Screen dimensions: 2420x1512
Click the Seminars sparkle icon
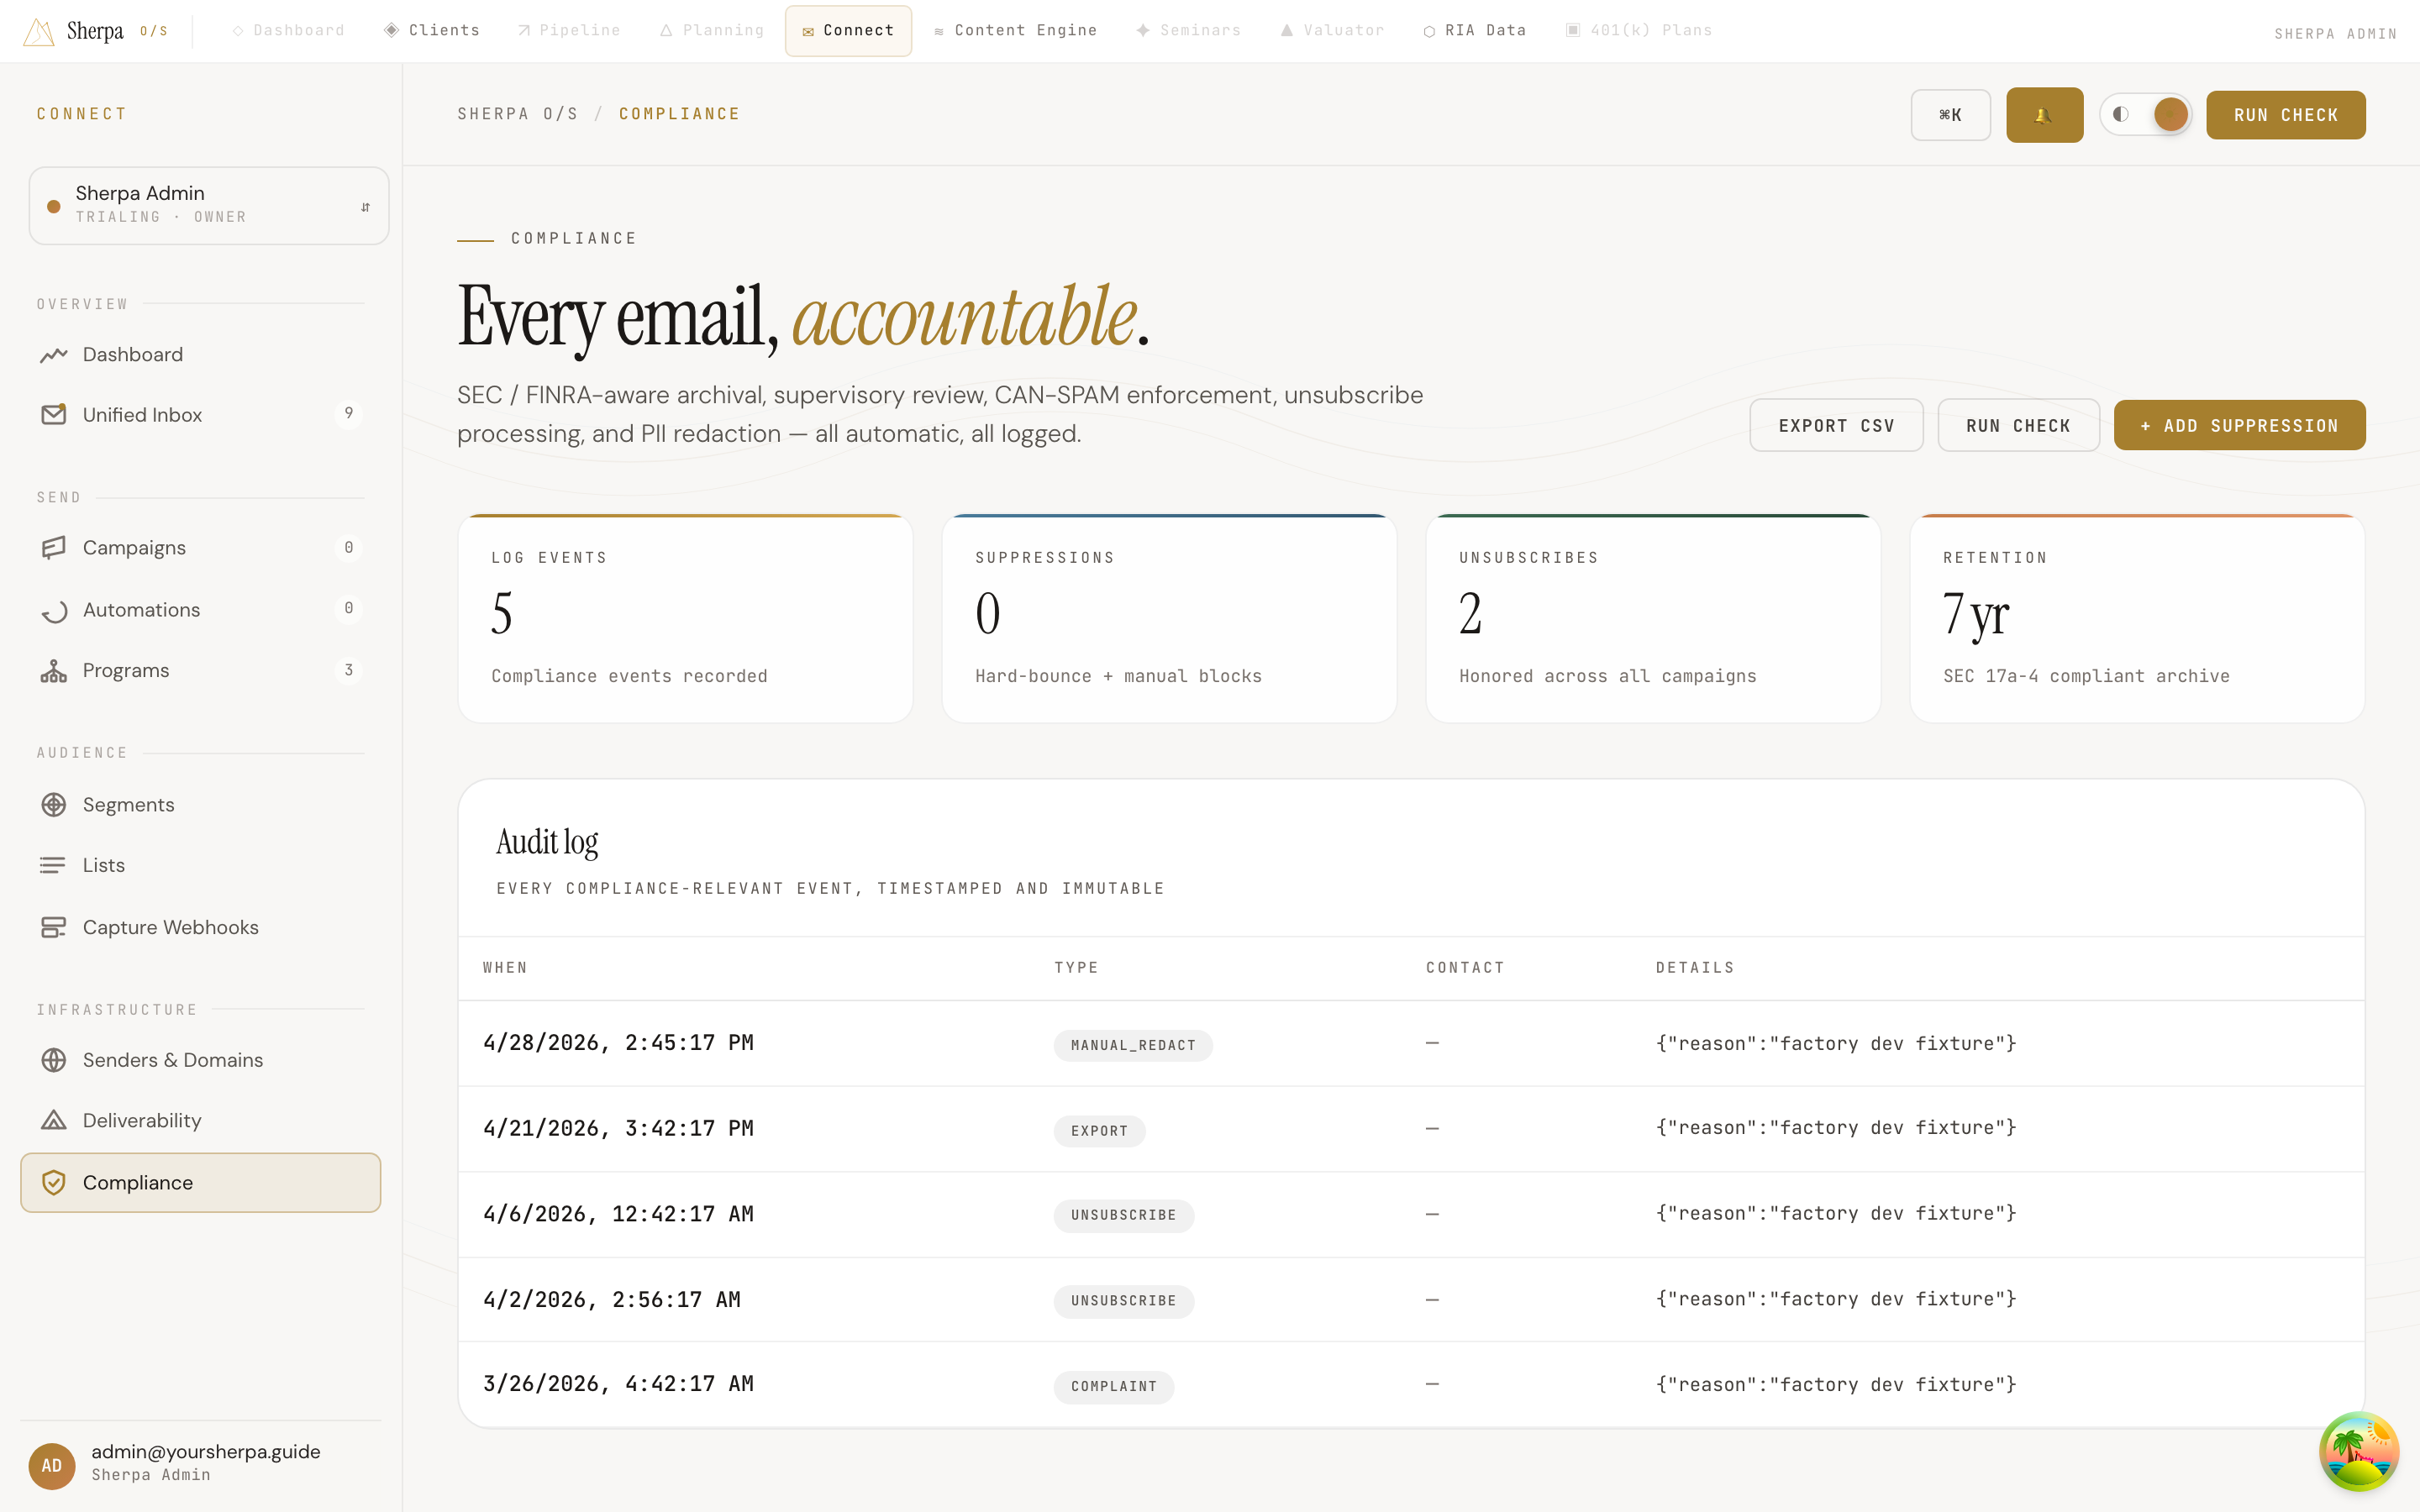(1143, 30)
